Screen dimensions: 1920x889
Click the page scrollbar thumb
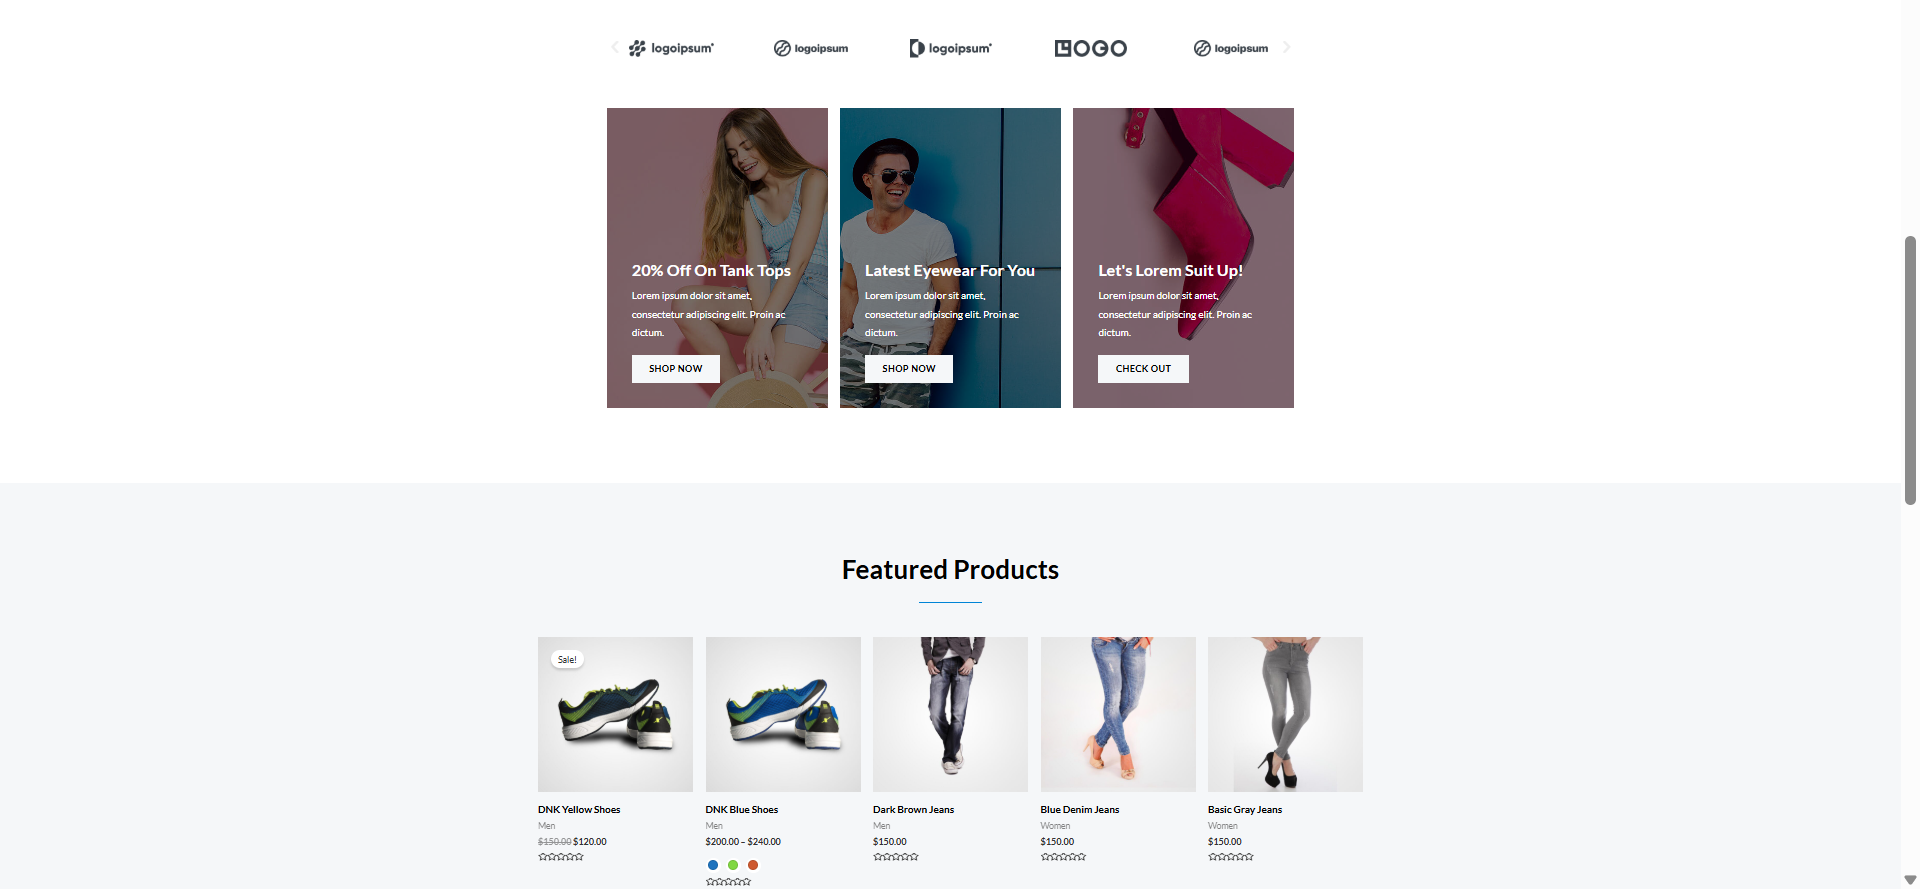click(x=1910, y=370)
